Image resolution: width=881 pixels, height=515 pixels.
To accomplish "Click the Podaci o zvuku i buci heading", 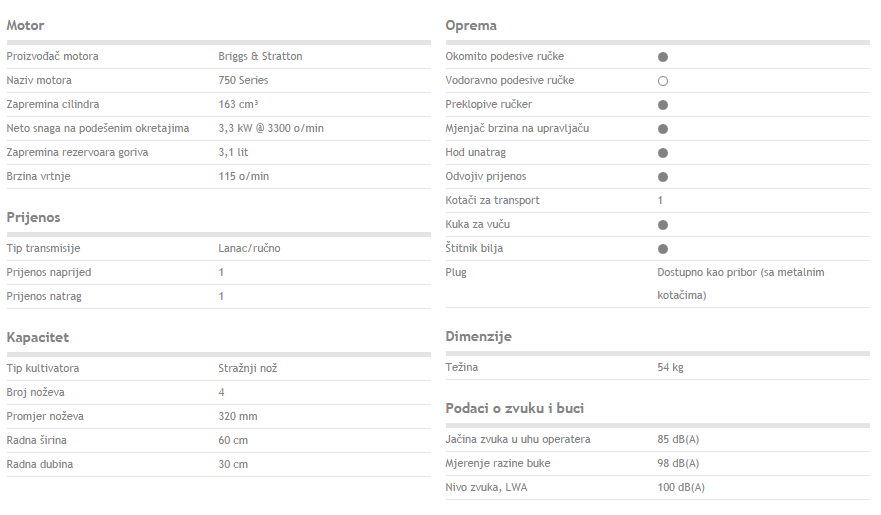I will 515,408.
